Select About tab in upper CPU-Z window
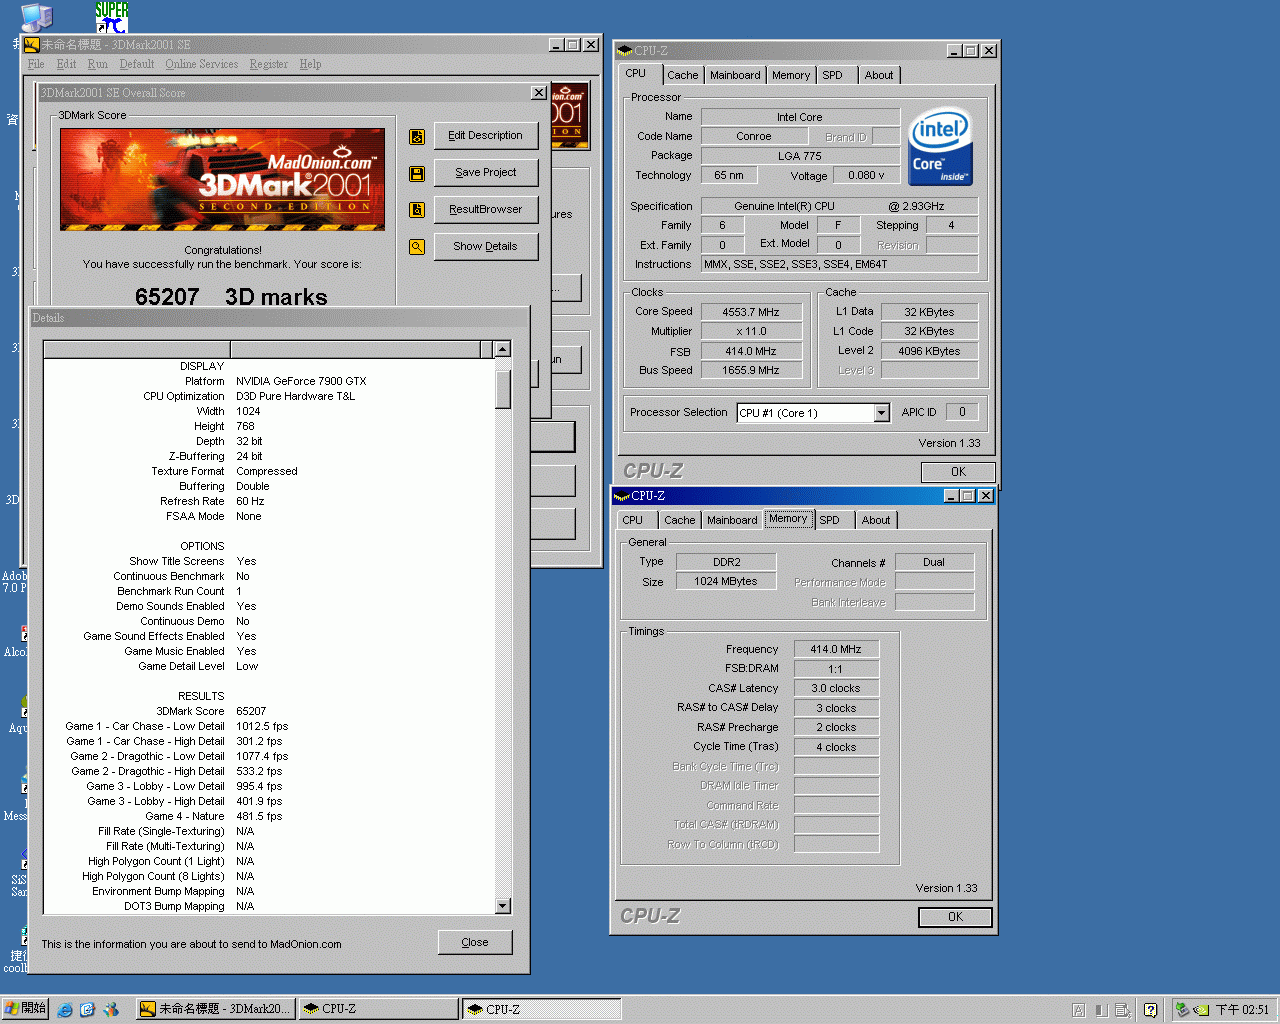This screenshot has height=1024, width=1280. point(879,75)
